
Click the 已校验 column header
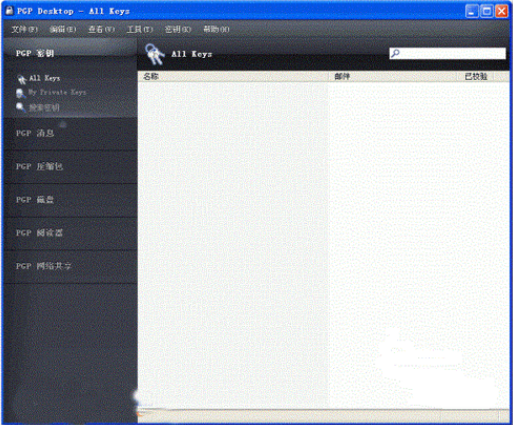point(476,76)
